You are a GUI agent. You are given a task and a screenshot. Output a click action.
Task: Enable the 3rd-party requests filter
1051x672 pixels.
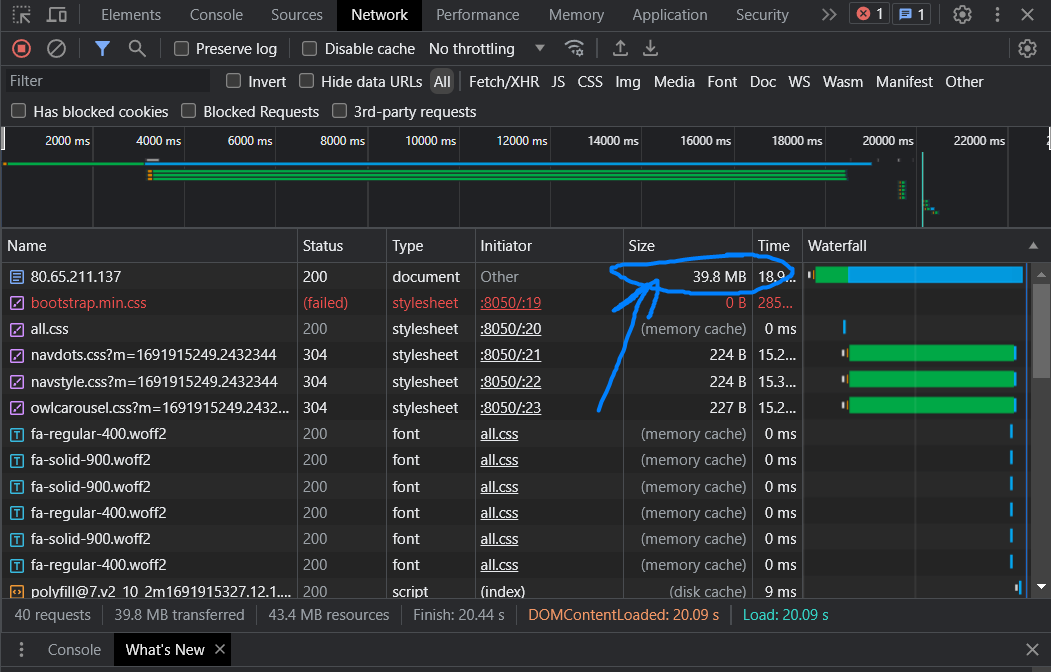[339, 112]
